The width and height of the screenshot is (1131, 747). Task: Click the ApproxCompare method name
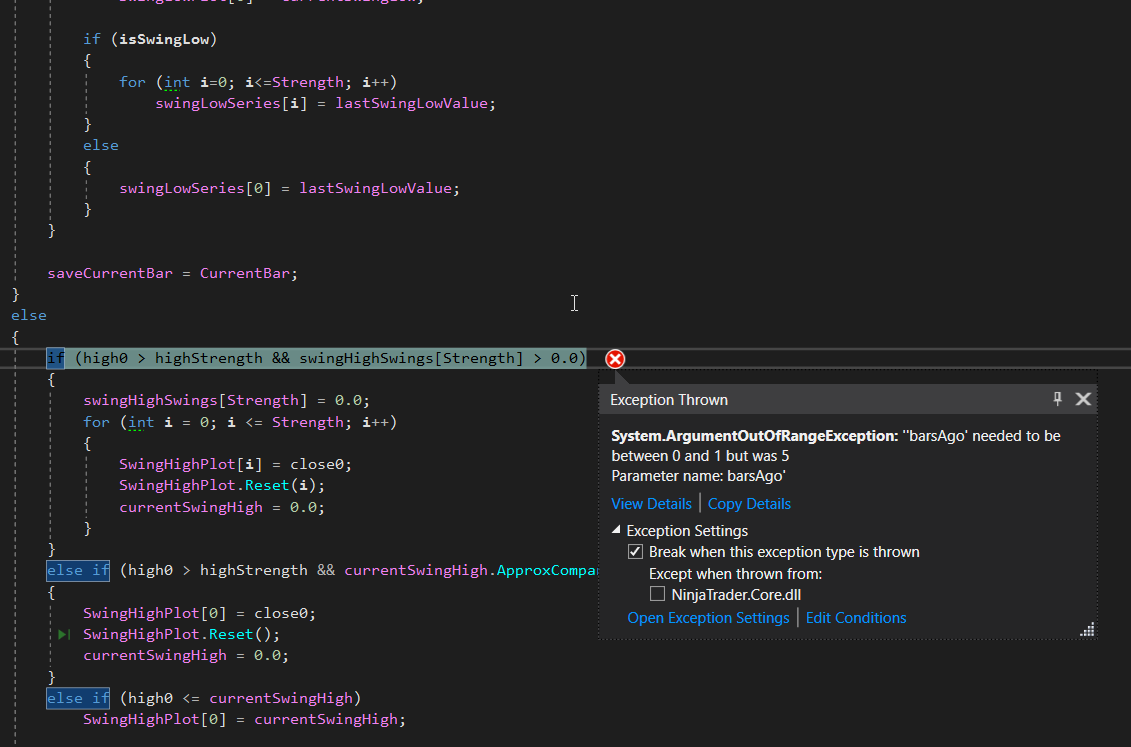(x=547, y=570)
